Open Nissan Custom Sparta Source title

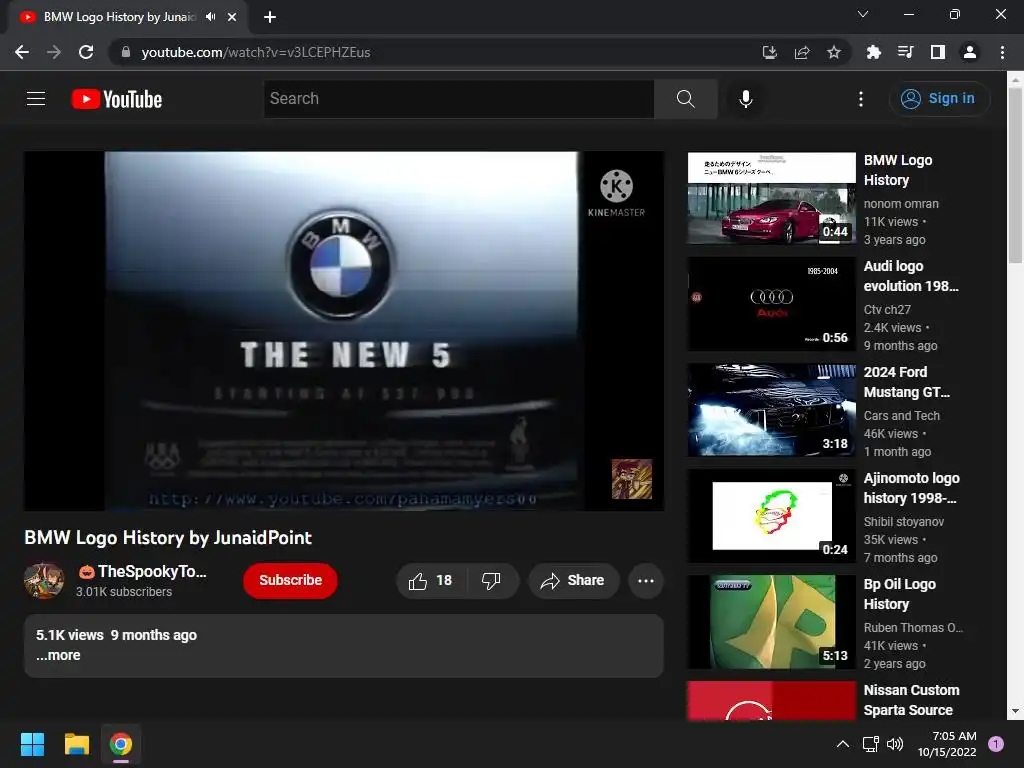pyautogui.click(x=912, y=700)
